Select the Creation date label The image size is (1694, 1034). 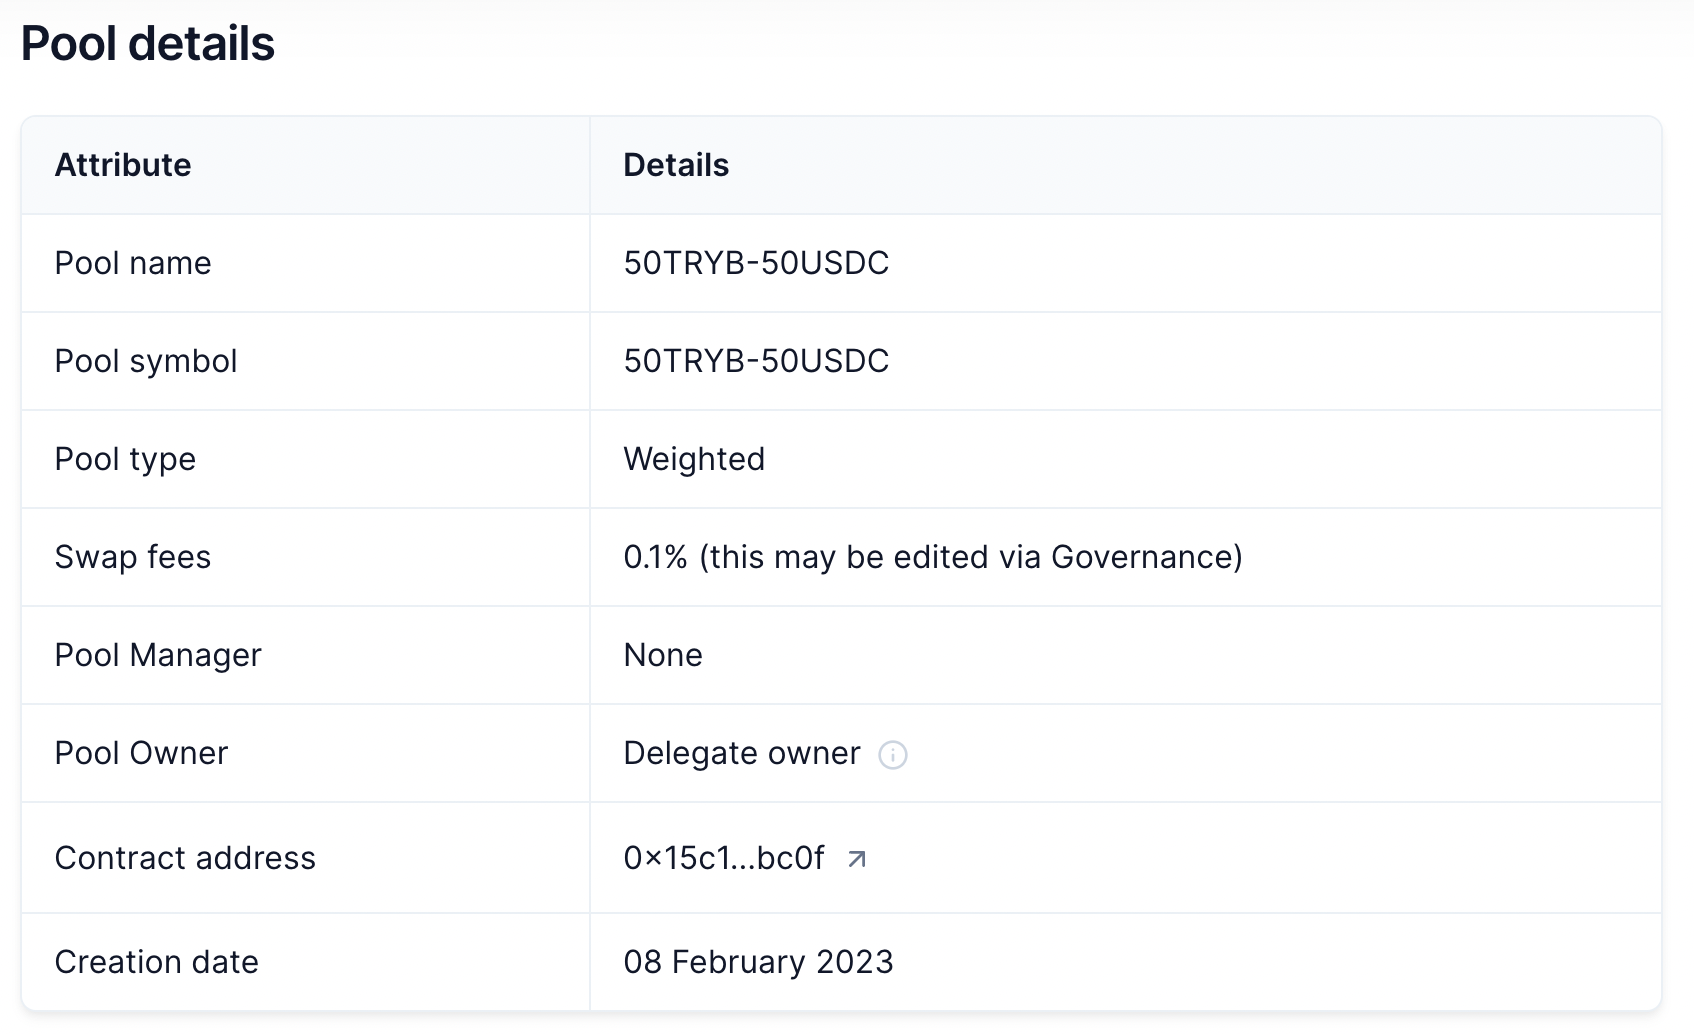tap(156, 962)
